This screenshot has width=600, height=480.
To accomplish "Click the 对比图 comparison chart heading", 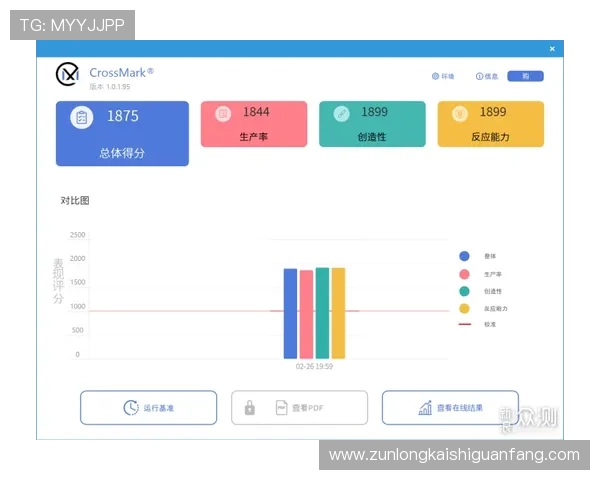I will 75,201.
